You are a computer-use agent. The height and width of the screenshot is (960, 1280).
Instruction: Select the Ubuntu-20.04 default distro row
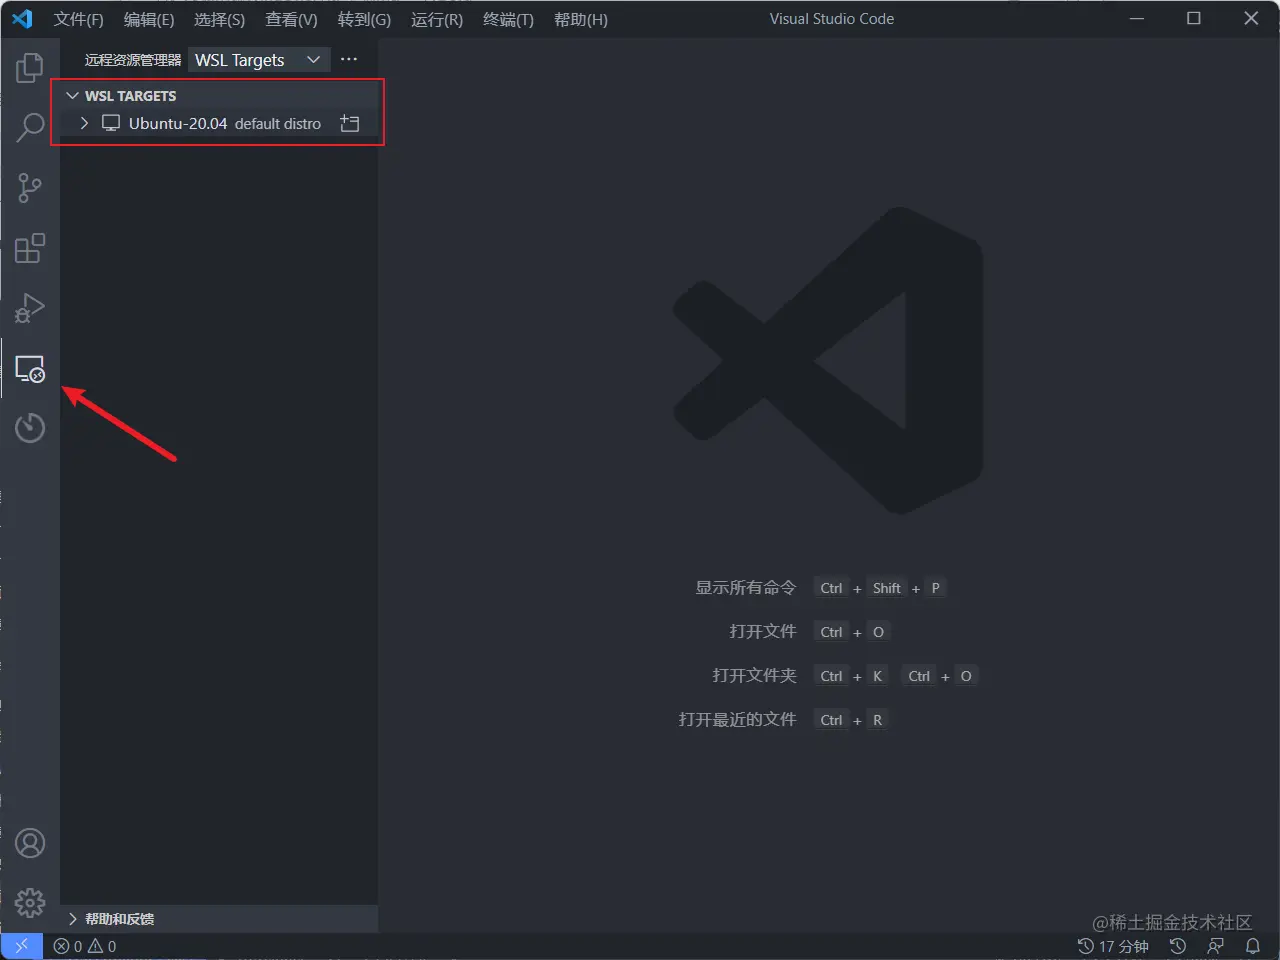click(x=219, y=123)
